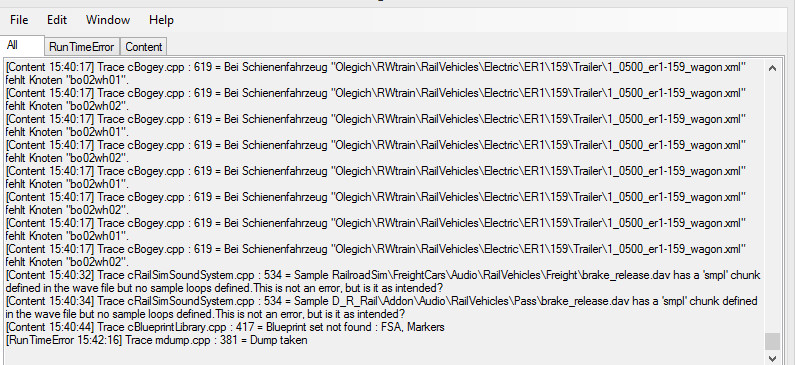Open the File menu
This screenshot has width=795, height=365.
(x=19, y=20)
